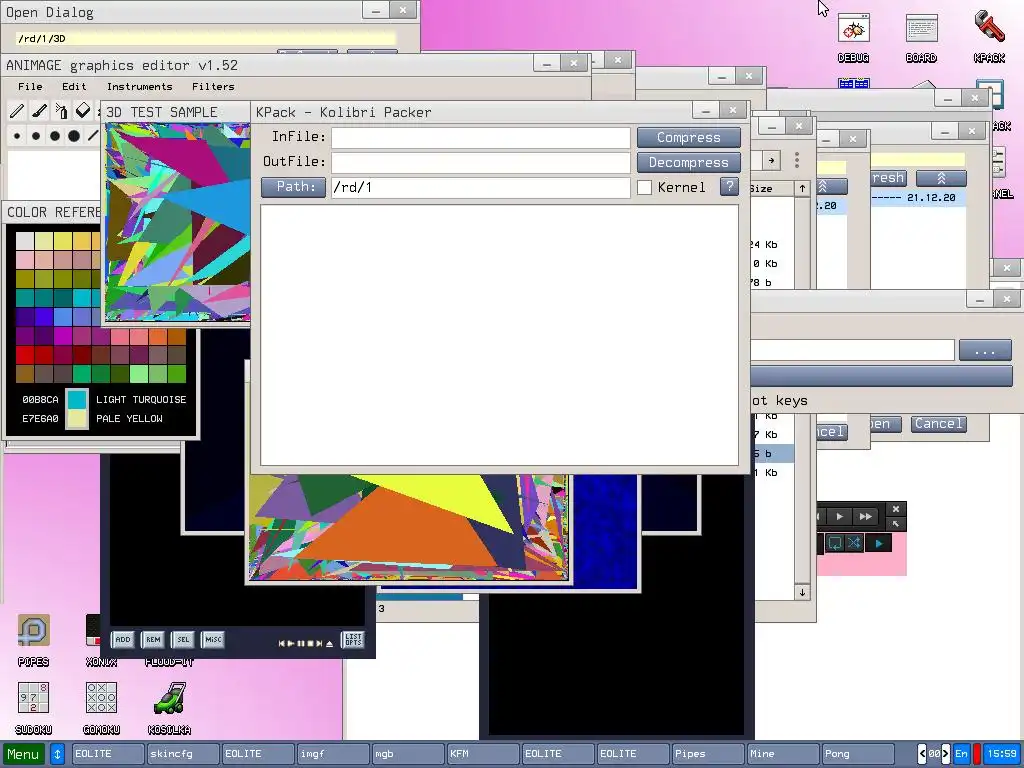This screenshot has height=768, width=1024.
Task: Click the taskbar desktop switcher arrows icon
Action: click(x=57, y=754)
